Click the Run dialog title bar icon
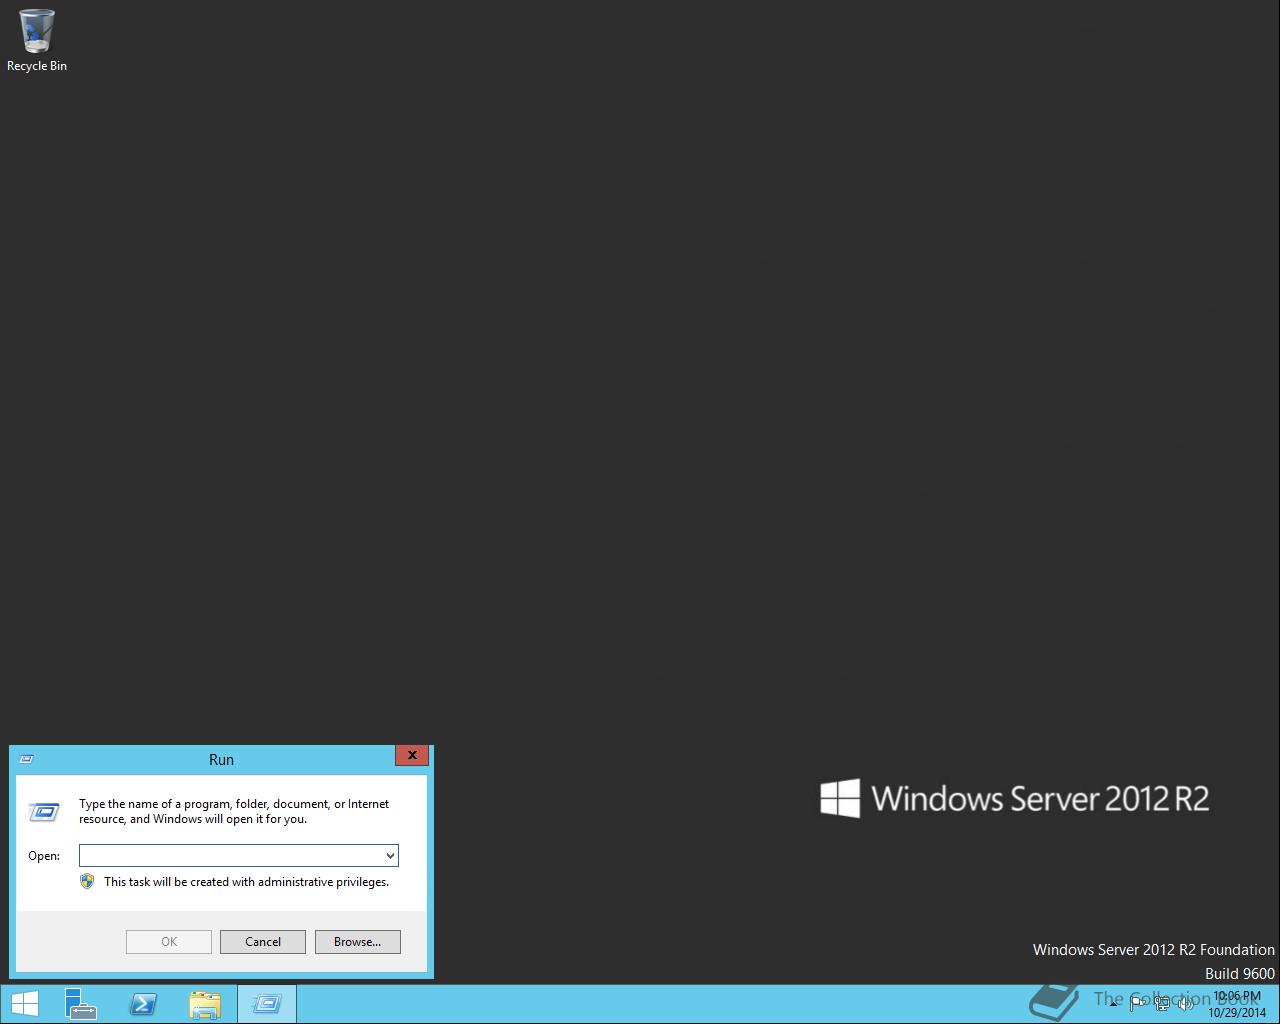The image size is (1280, 1024). click(x=26, y=759)
